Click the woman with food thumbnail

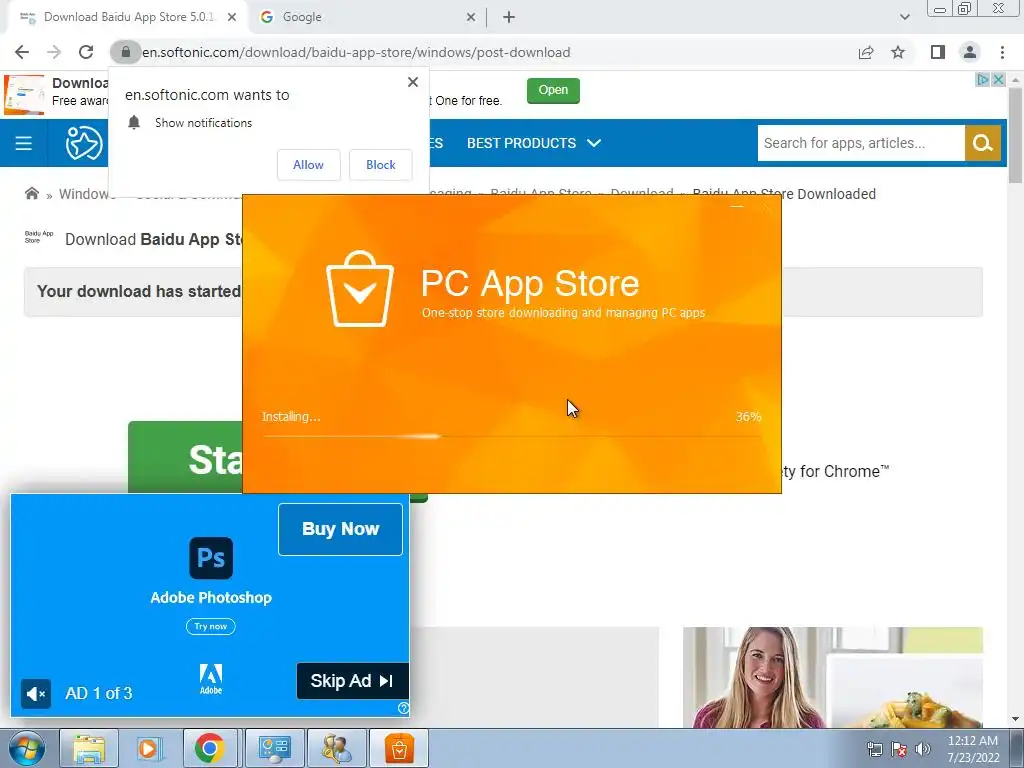(833, 677)
